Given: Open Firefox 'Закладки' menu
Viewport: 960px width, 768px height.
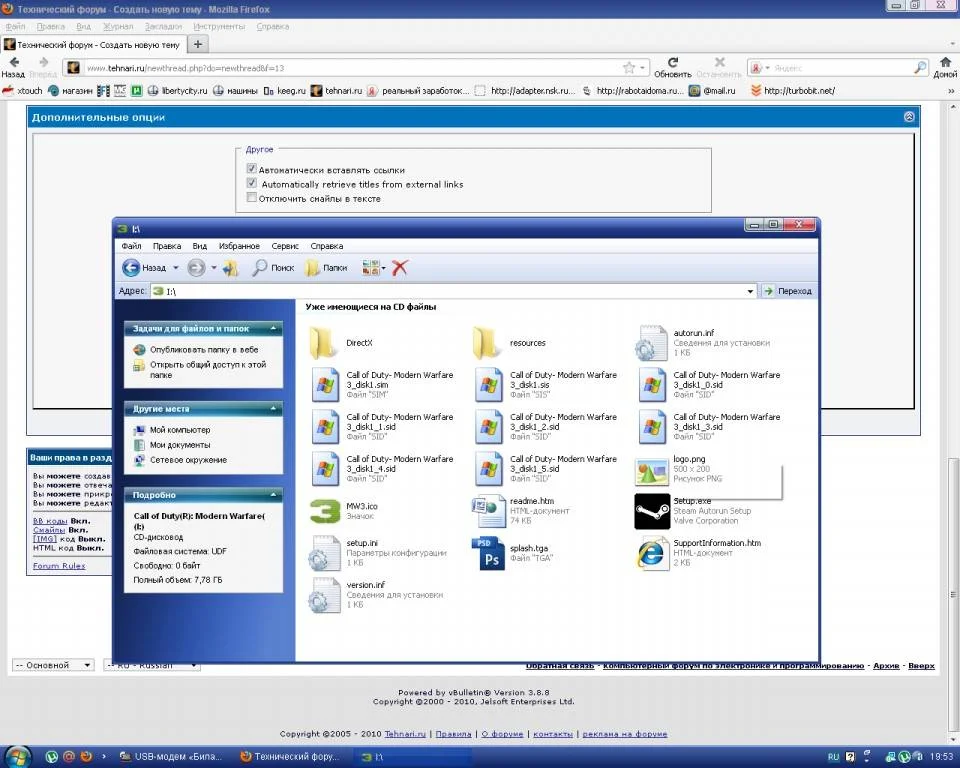Looking at the screenshot, I should click(x=164, y=26).
